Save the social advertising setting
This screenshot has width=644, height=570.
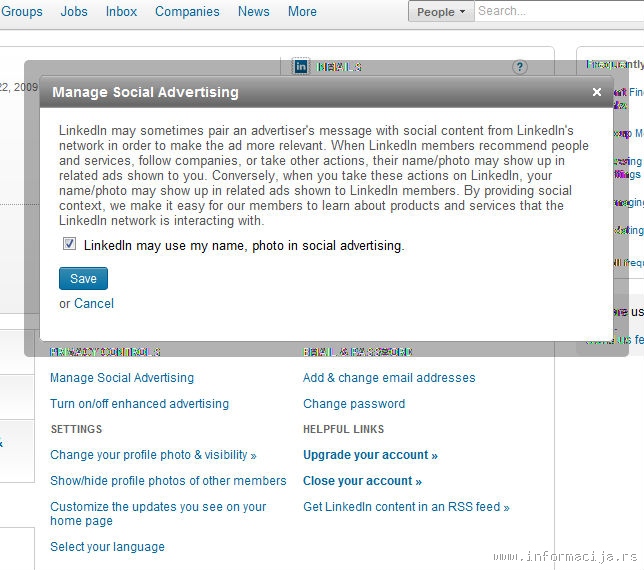(x=83, y=278)
